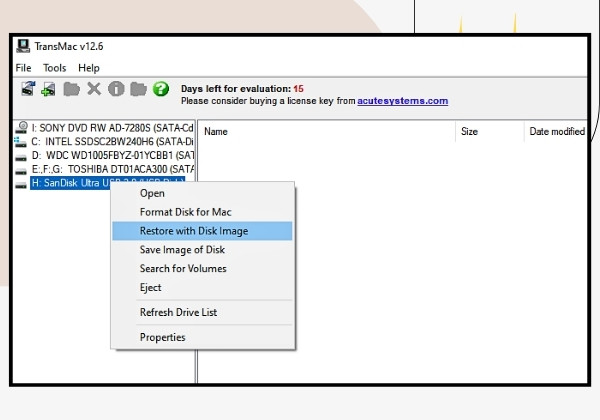Select Refresh Drive List
The height and width of the screenshot is (420, 600).
point(202,312)
